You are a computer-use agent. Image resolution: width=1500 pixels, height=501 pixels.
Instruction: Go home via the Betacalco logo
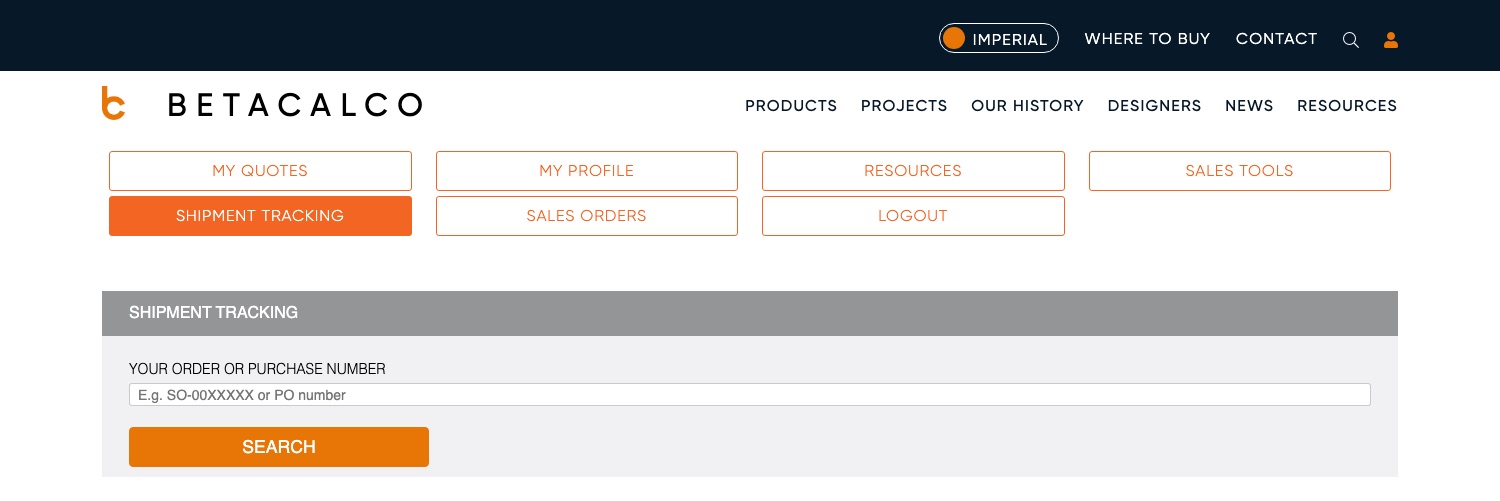[262, 104]
